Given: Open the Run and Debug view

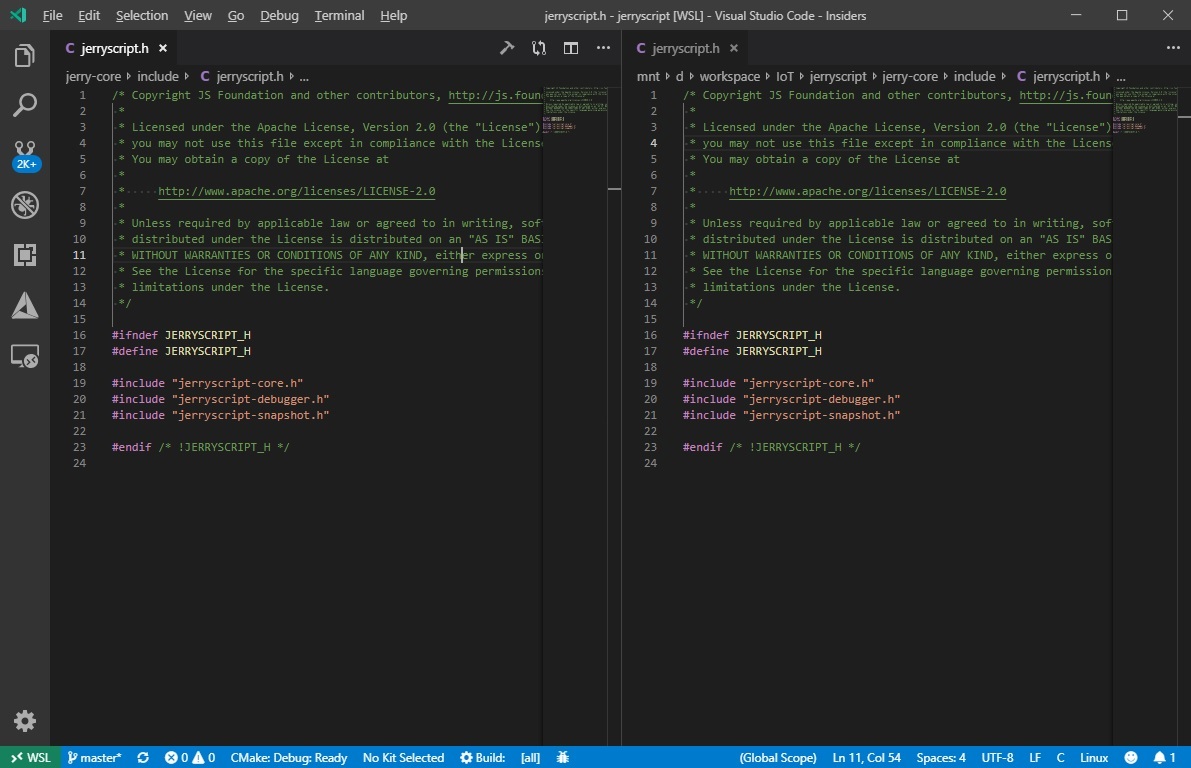Looking at the screenshot, I should pos(24,205).
